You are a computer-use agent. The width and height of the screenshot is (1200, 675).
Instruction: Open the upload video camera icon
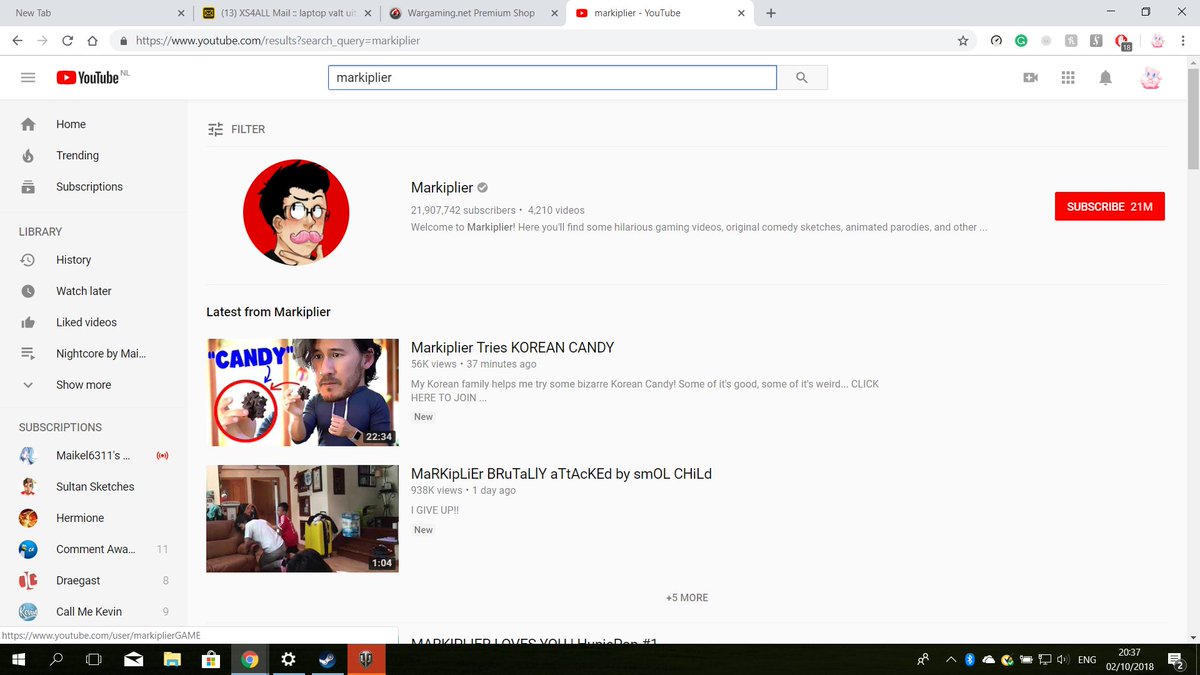[x=1030, y=78]
